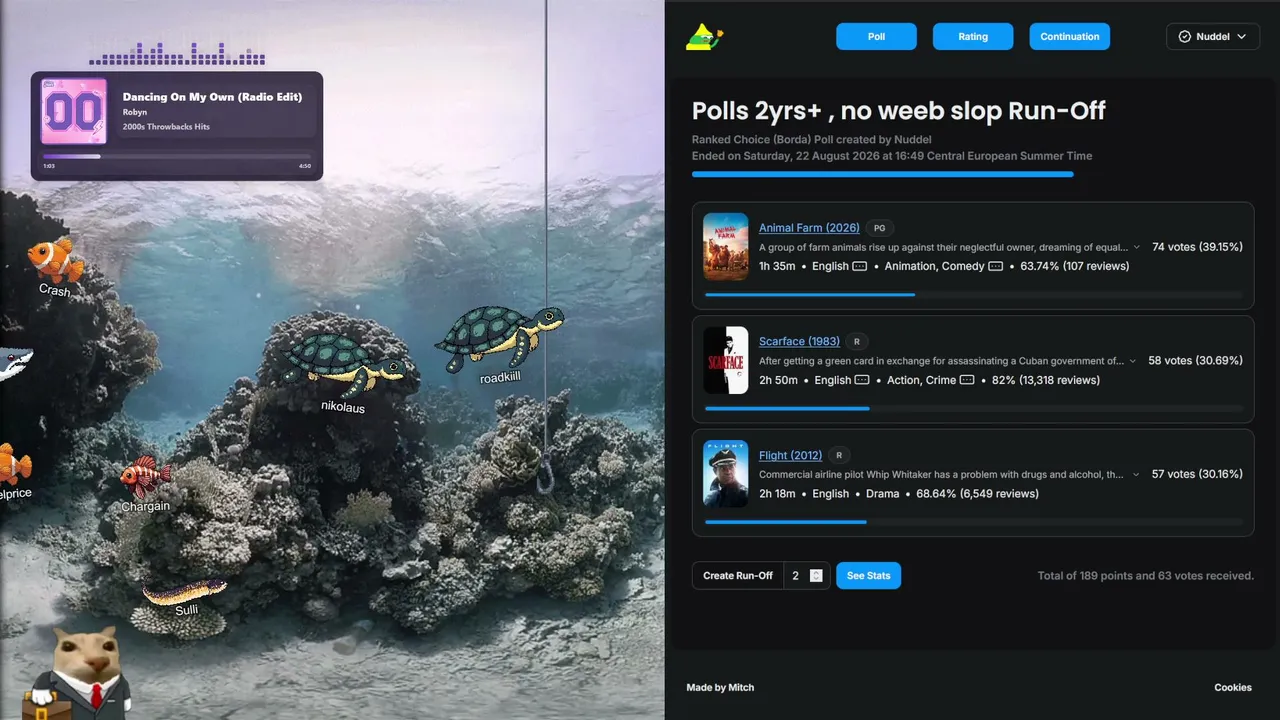Click the site logo in the header
The height and width of the screenshot is (720, 1280).
pyautogui.click(x=704, y=36)
